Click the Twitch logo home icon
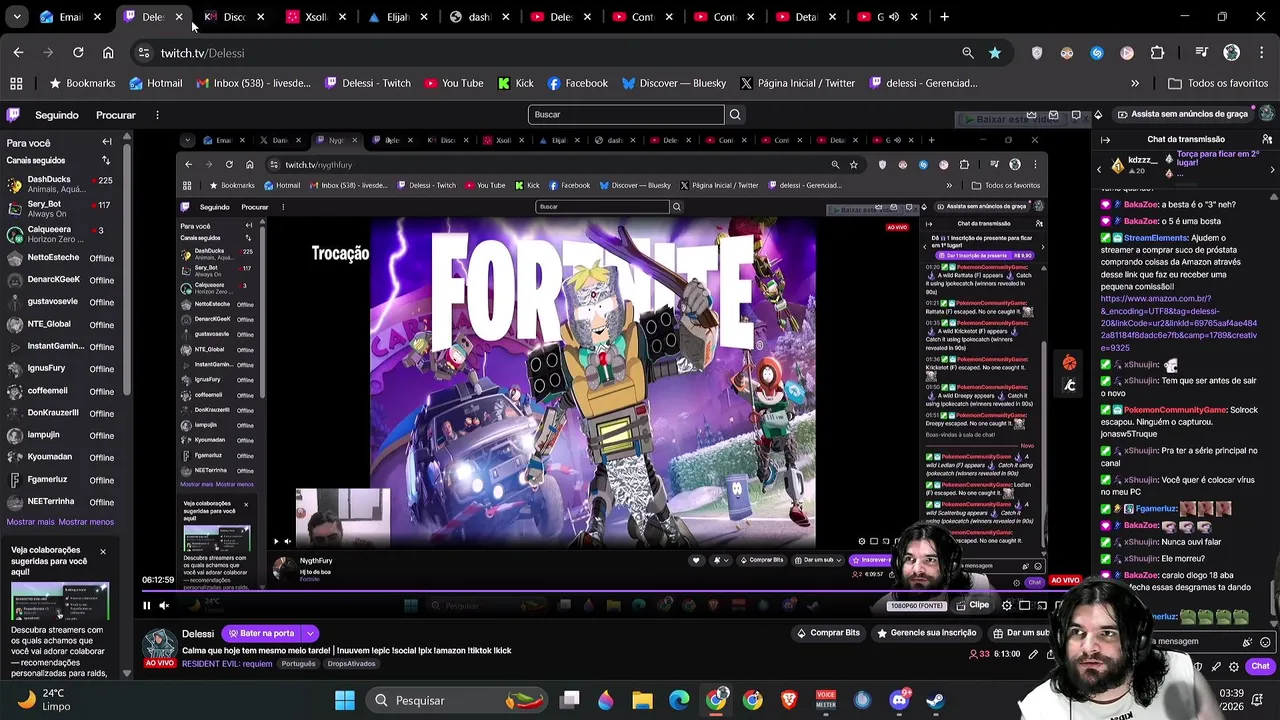Screen dimensions: 1280x720 tap(13, 115)
